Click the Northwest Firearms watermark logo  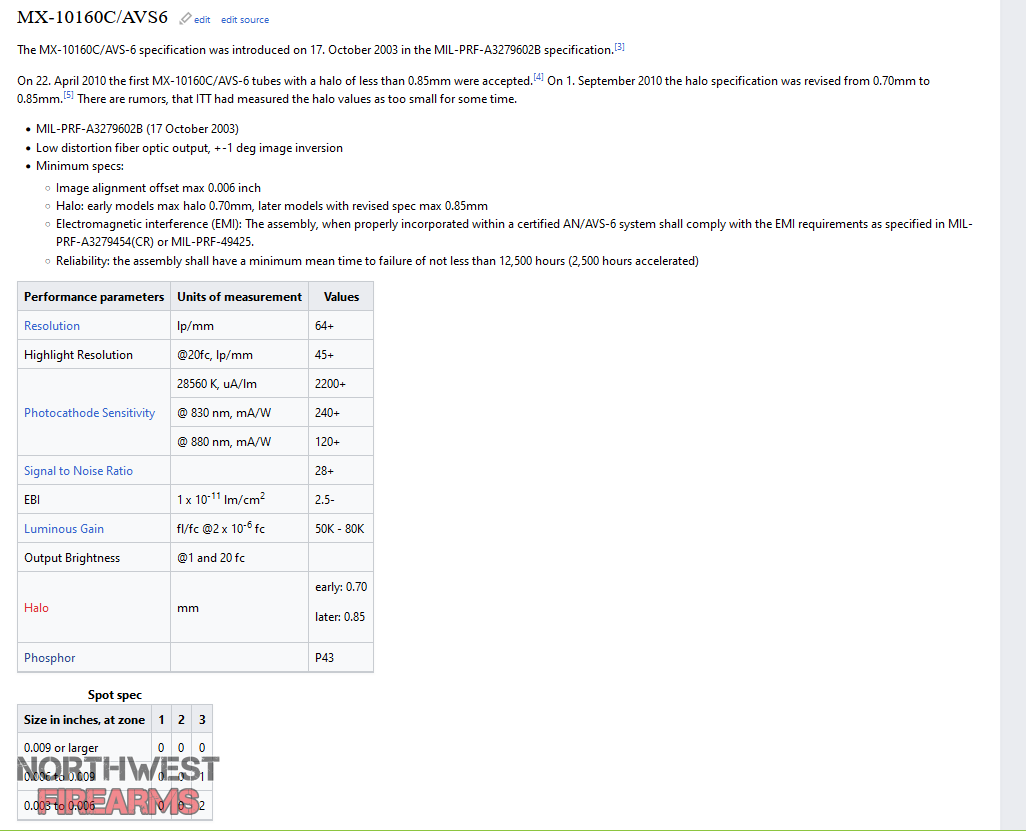click(118, 785)
